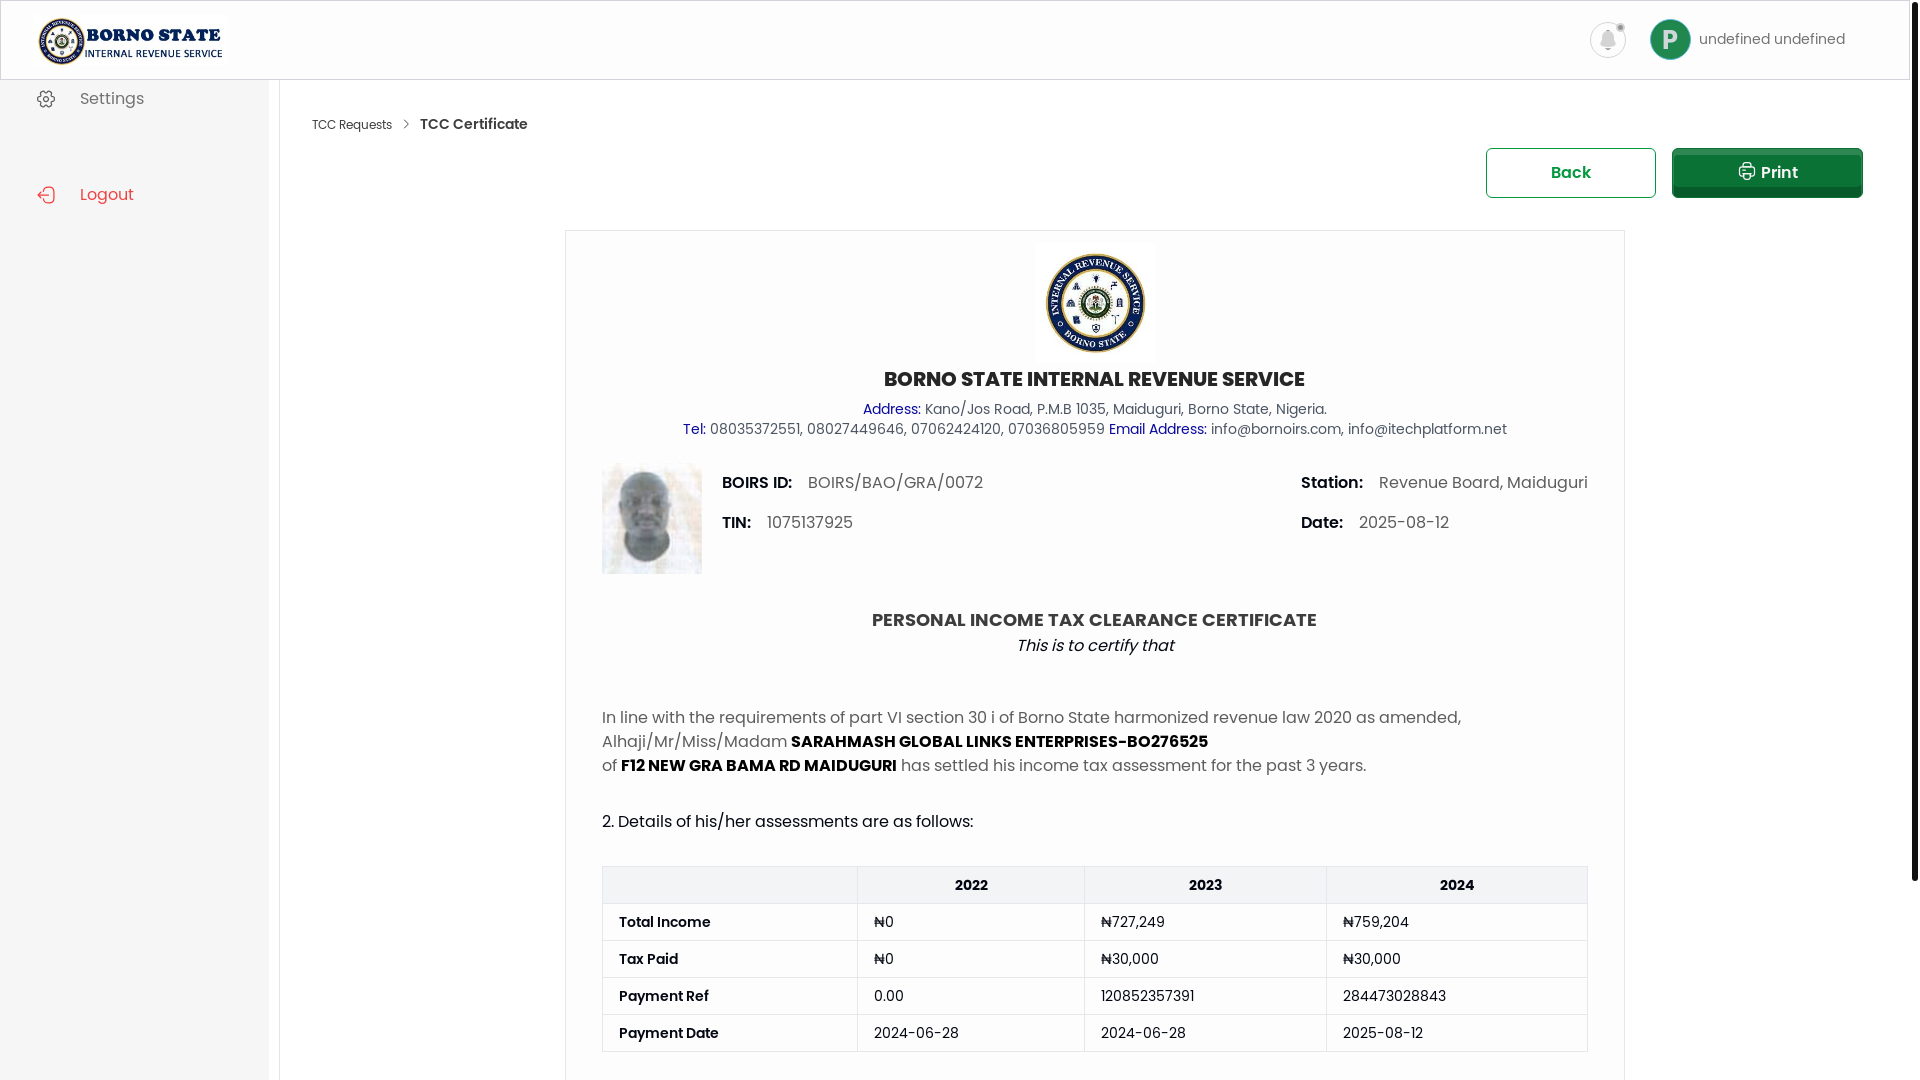
Task: Select Logout in the sidebar
Action: (107, 195)
